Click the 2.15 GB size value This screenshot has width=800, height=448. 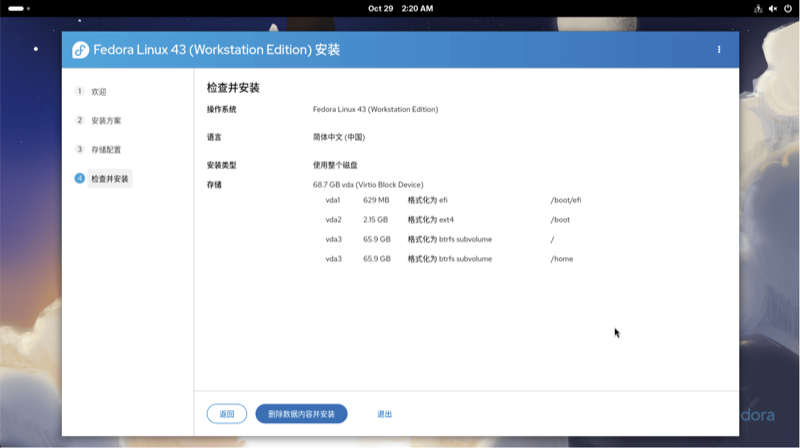point(376,220)
